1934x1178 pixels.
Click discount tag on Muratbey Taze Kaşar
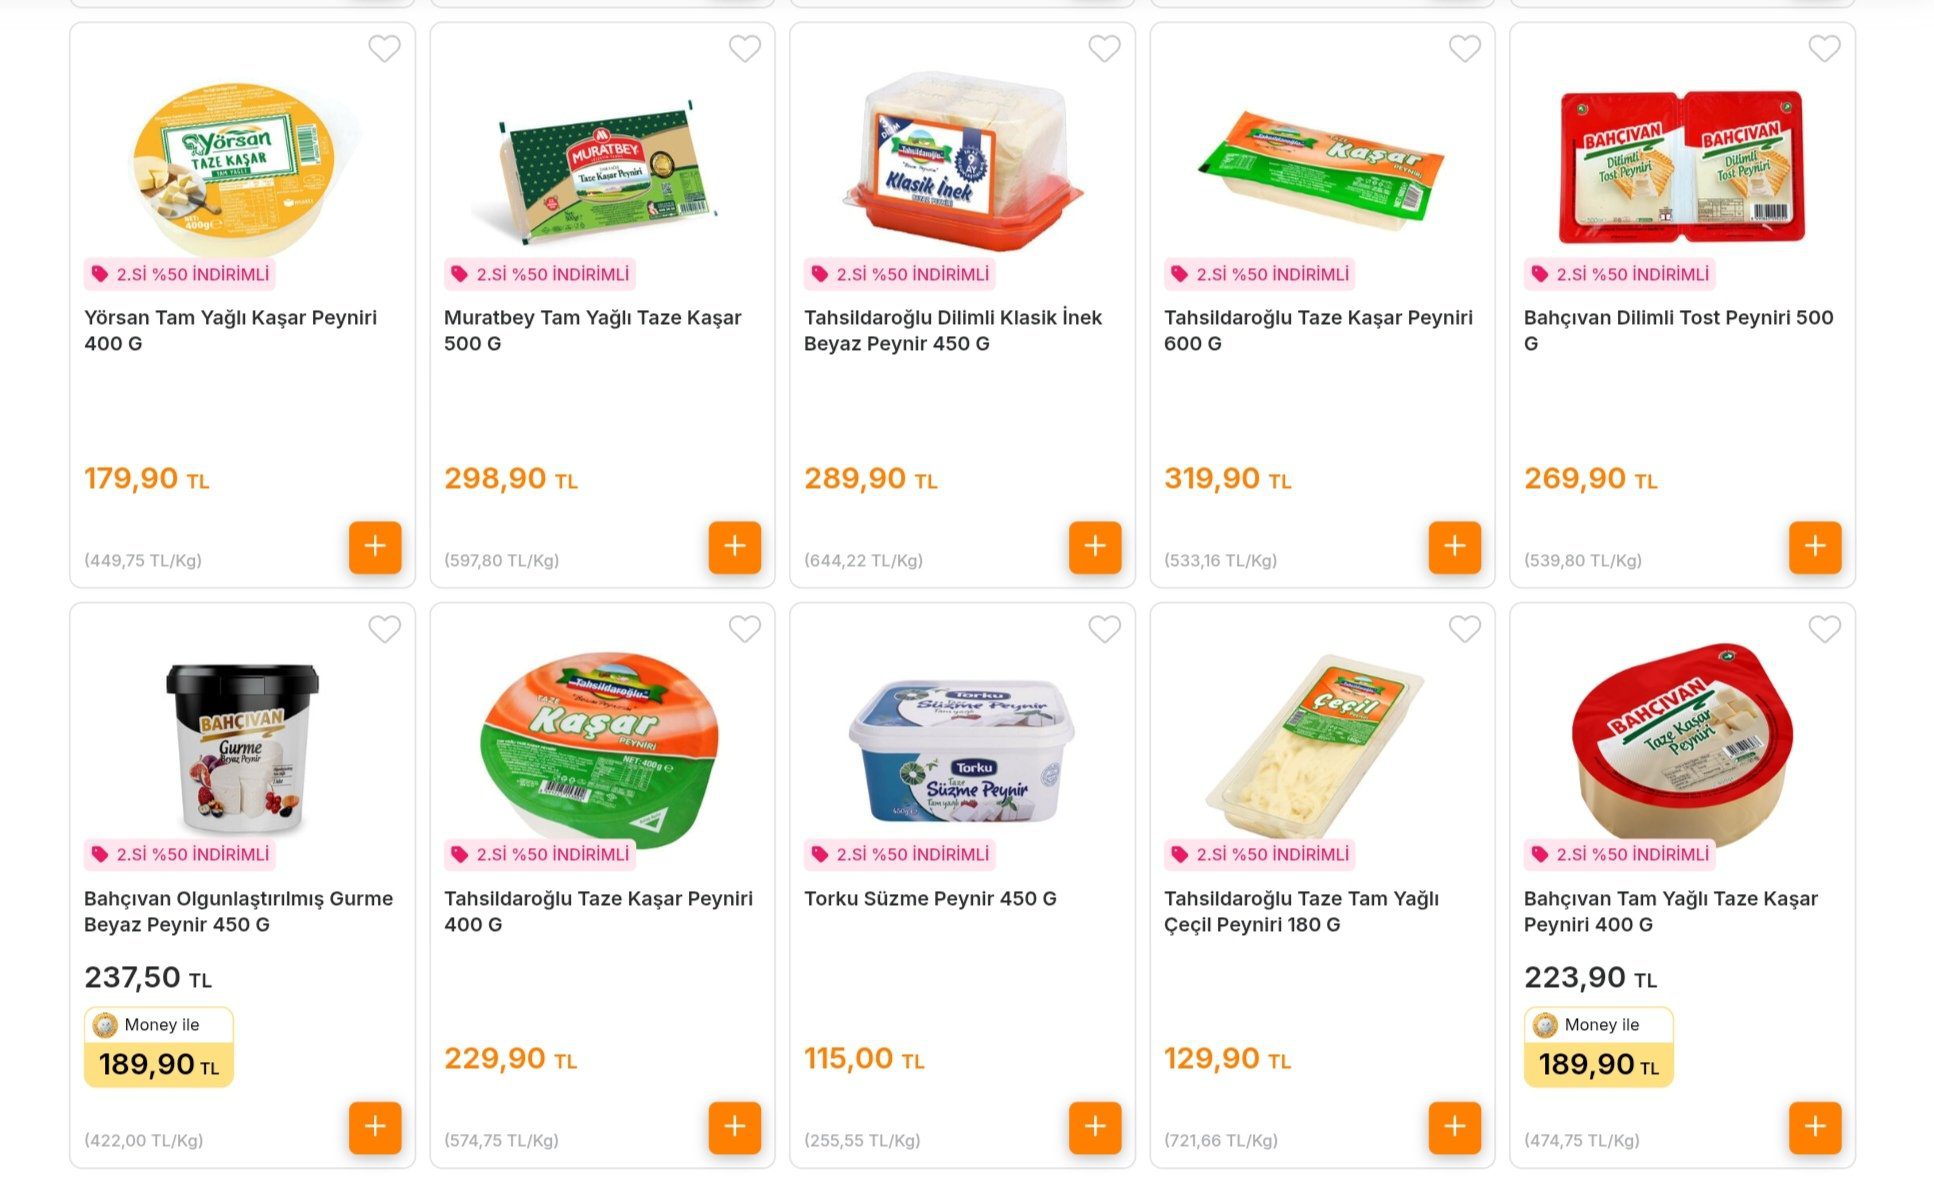point(540,274)
